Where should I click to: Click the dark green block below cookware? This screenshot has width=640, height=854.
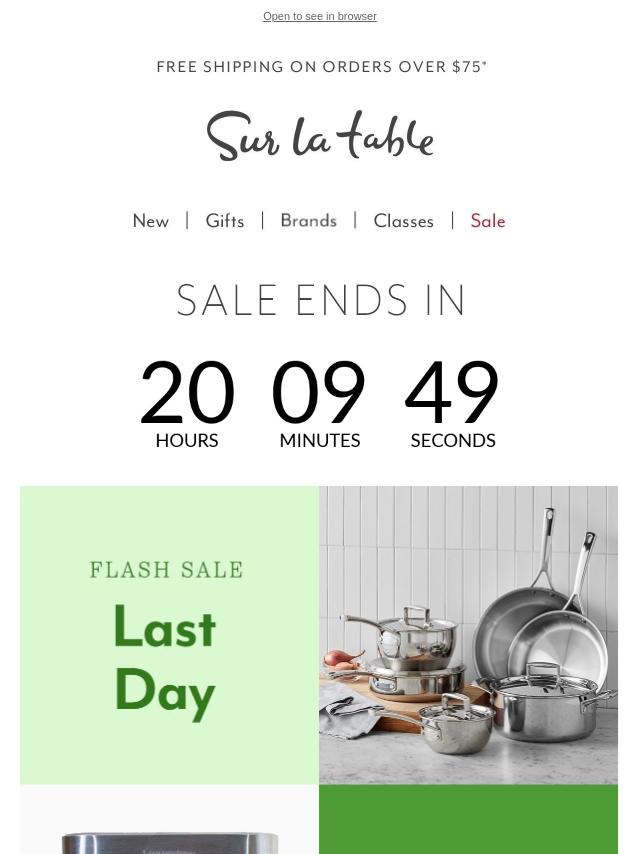[x=468, y=819]
